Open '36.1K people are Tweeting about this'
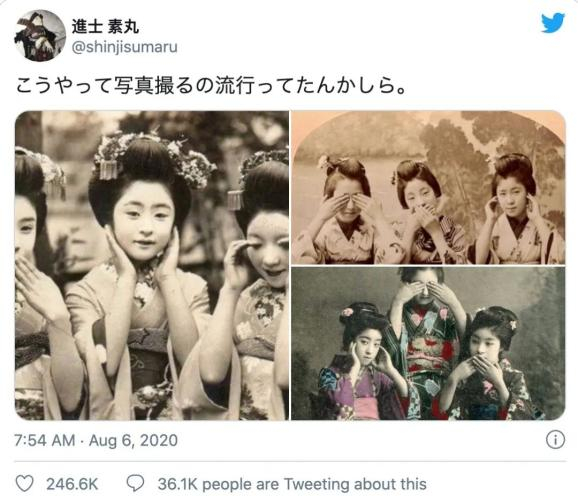The width and height of the screenshot is (578, 496). (292, 484)
